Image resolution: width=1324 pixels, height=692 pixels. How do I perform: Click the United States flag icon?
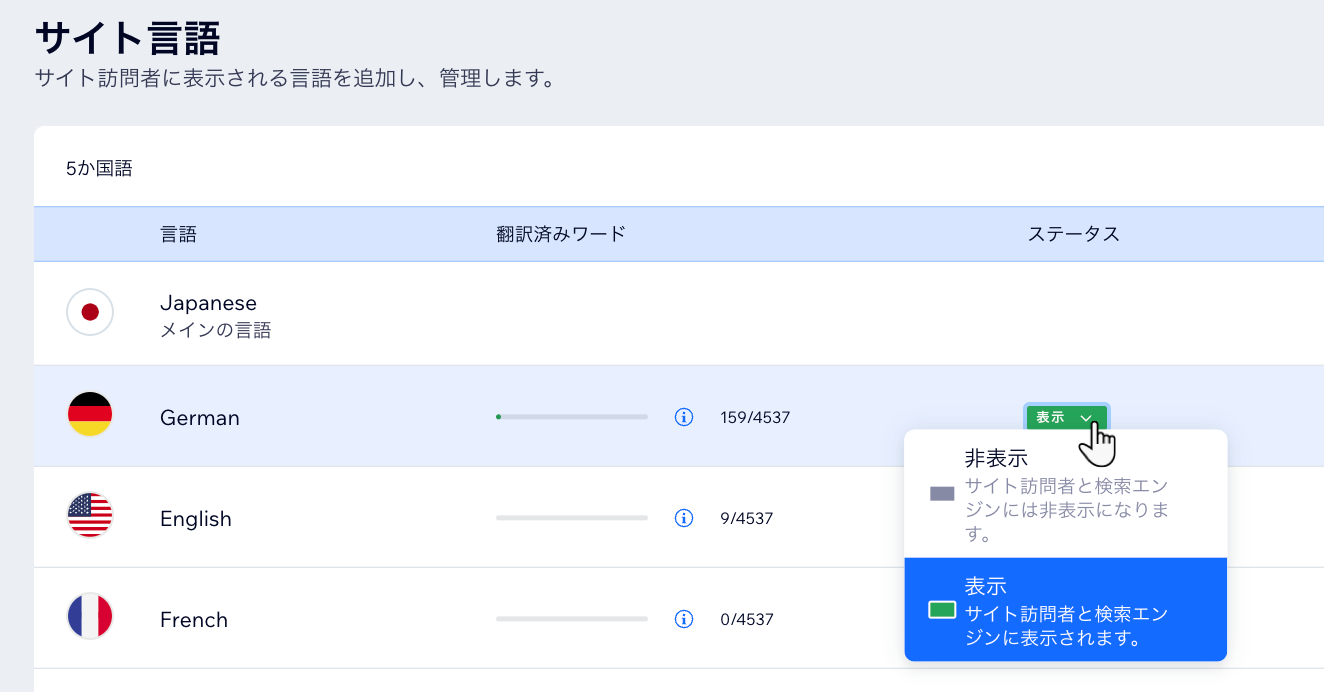click(90, 515)
